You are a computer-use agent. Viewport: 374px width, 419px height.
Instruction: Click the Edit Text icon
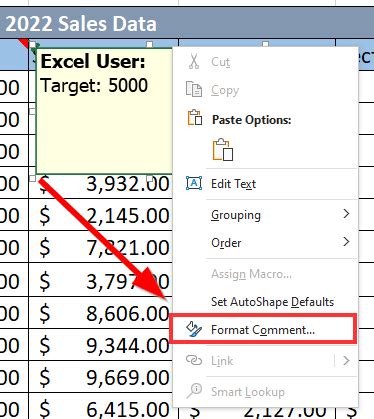[x=194, y=183]
